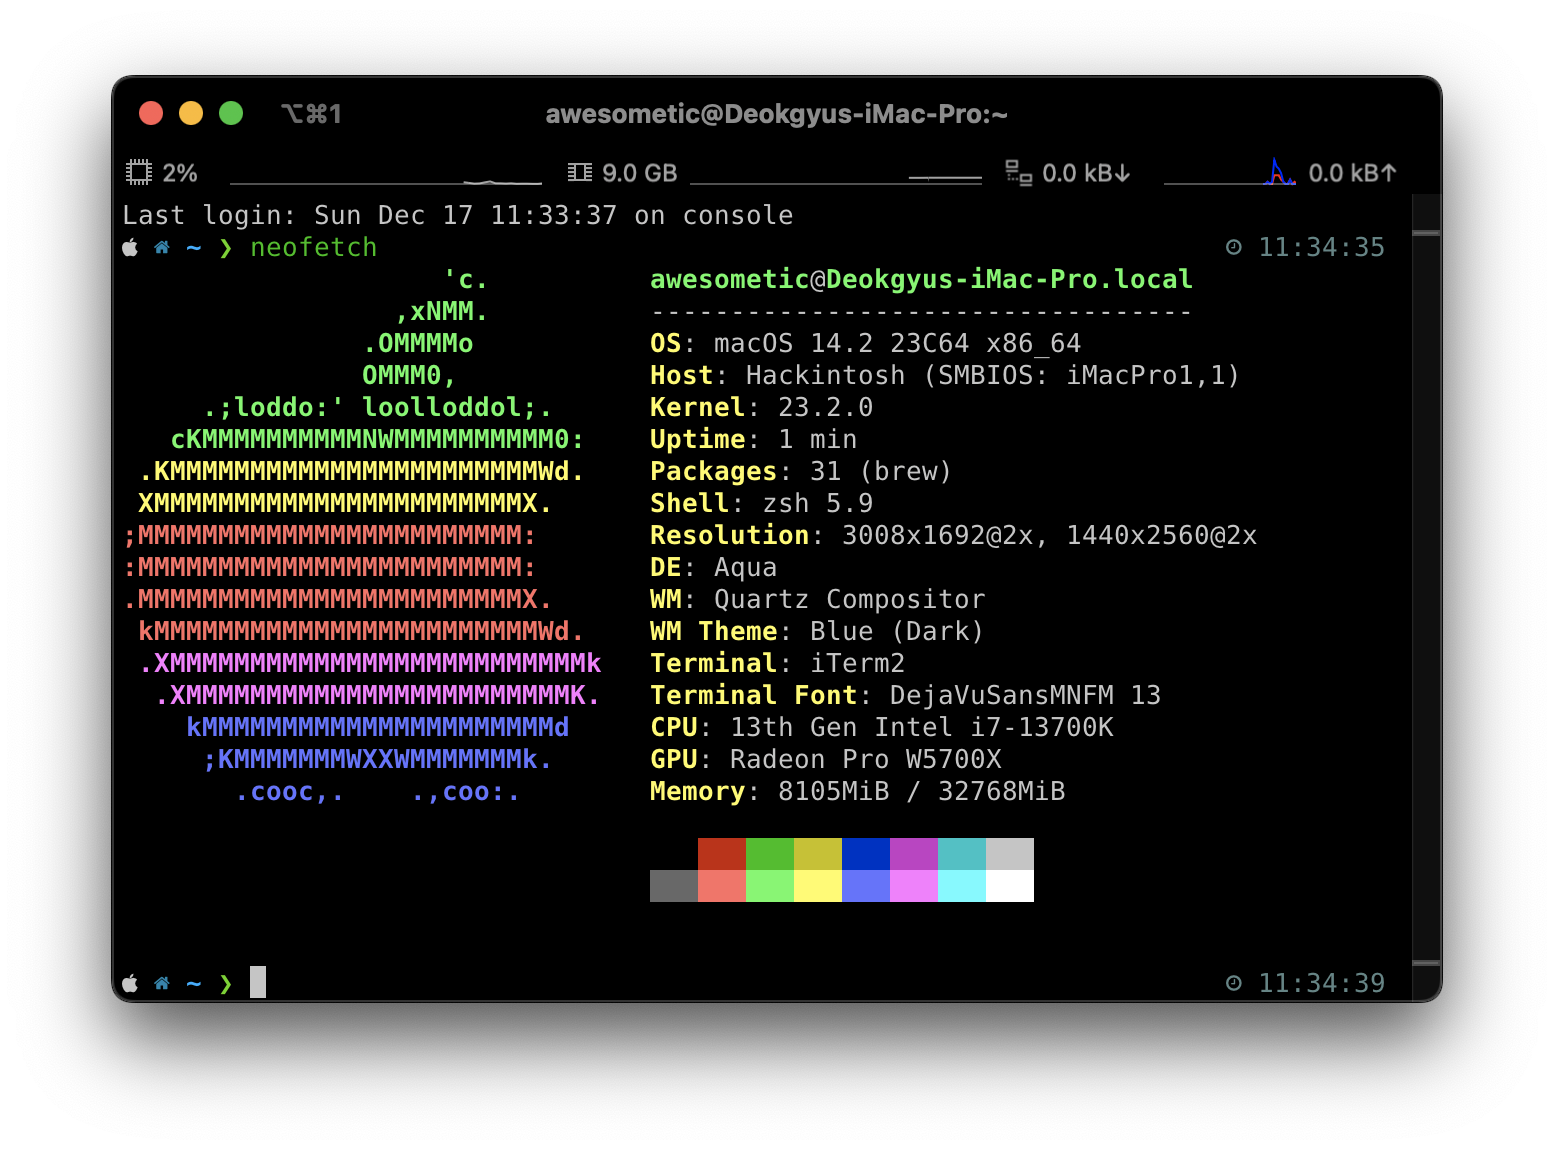Click the WM Theme value Blue (Dark)
This screenshot has height=1150, width=1554.
(x=897, y=631)
